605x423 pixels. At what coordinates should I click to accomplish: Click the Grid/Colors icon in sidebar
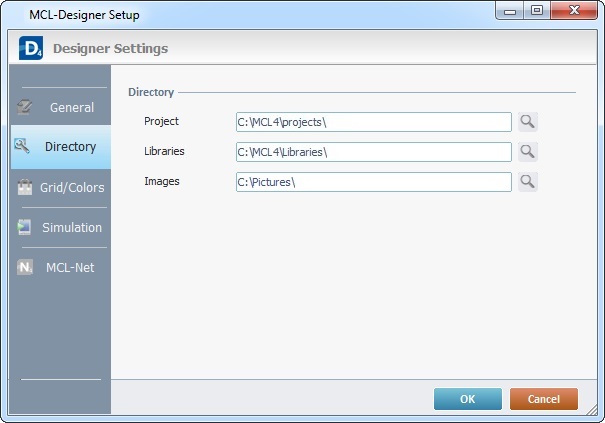click(x=24, y=187)
